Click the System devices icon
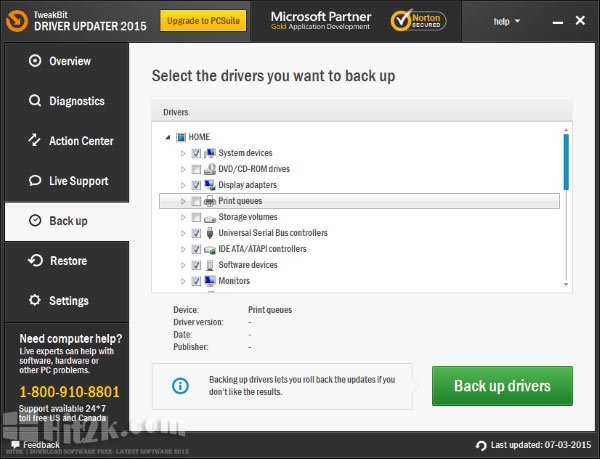The width and height of the screenshot is (600, 459). coord(210,153)
